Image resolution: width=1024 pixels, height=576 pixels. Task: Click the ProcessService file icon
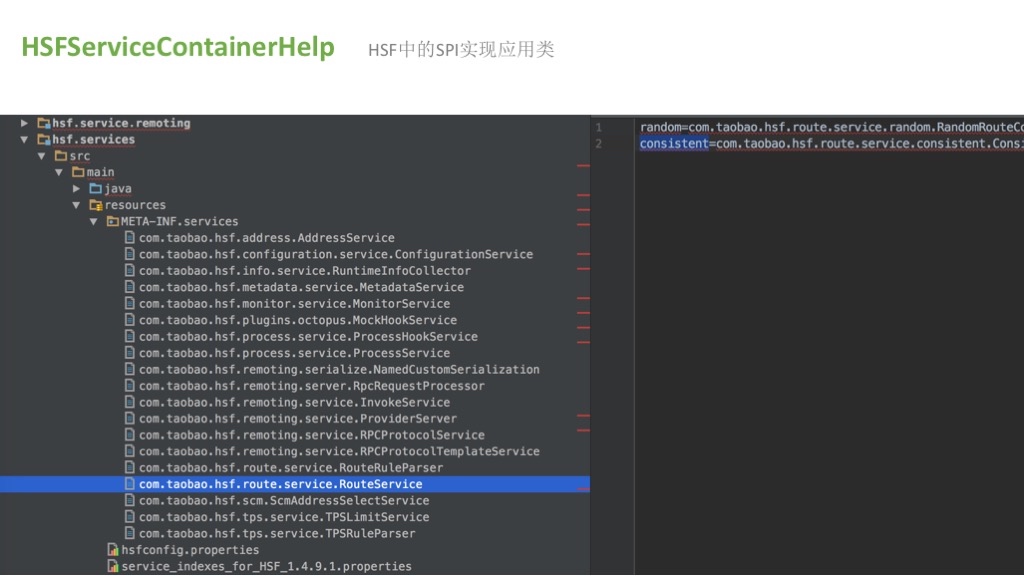coord(129,352)
